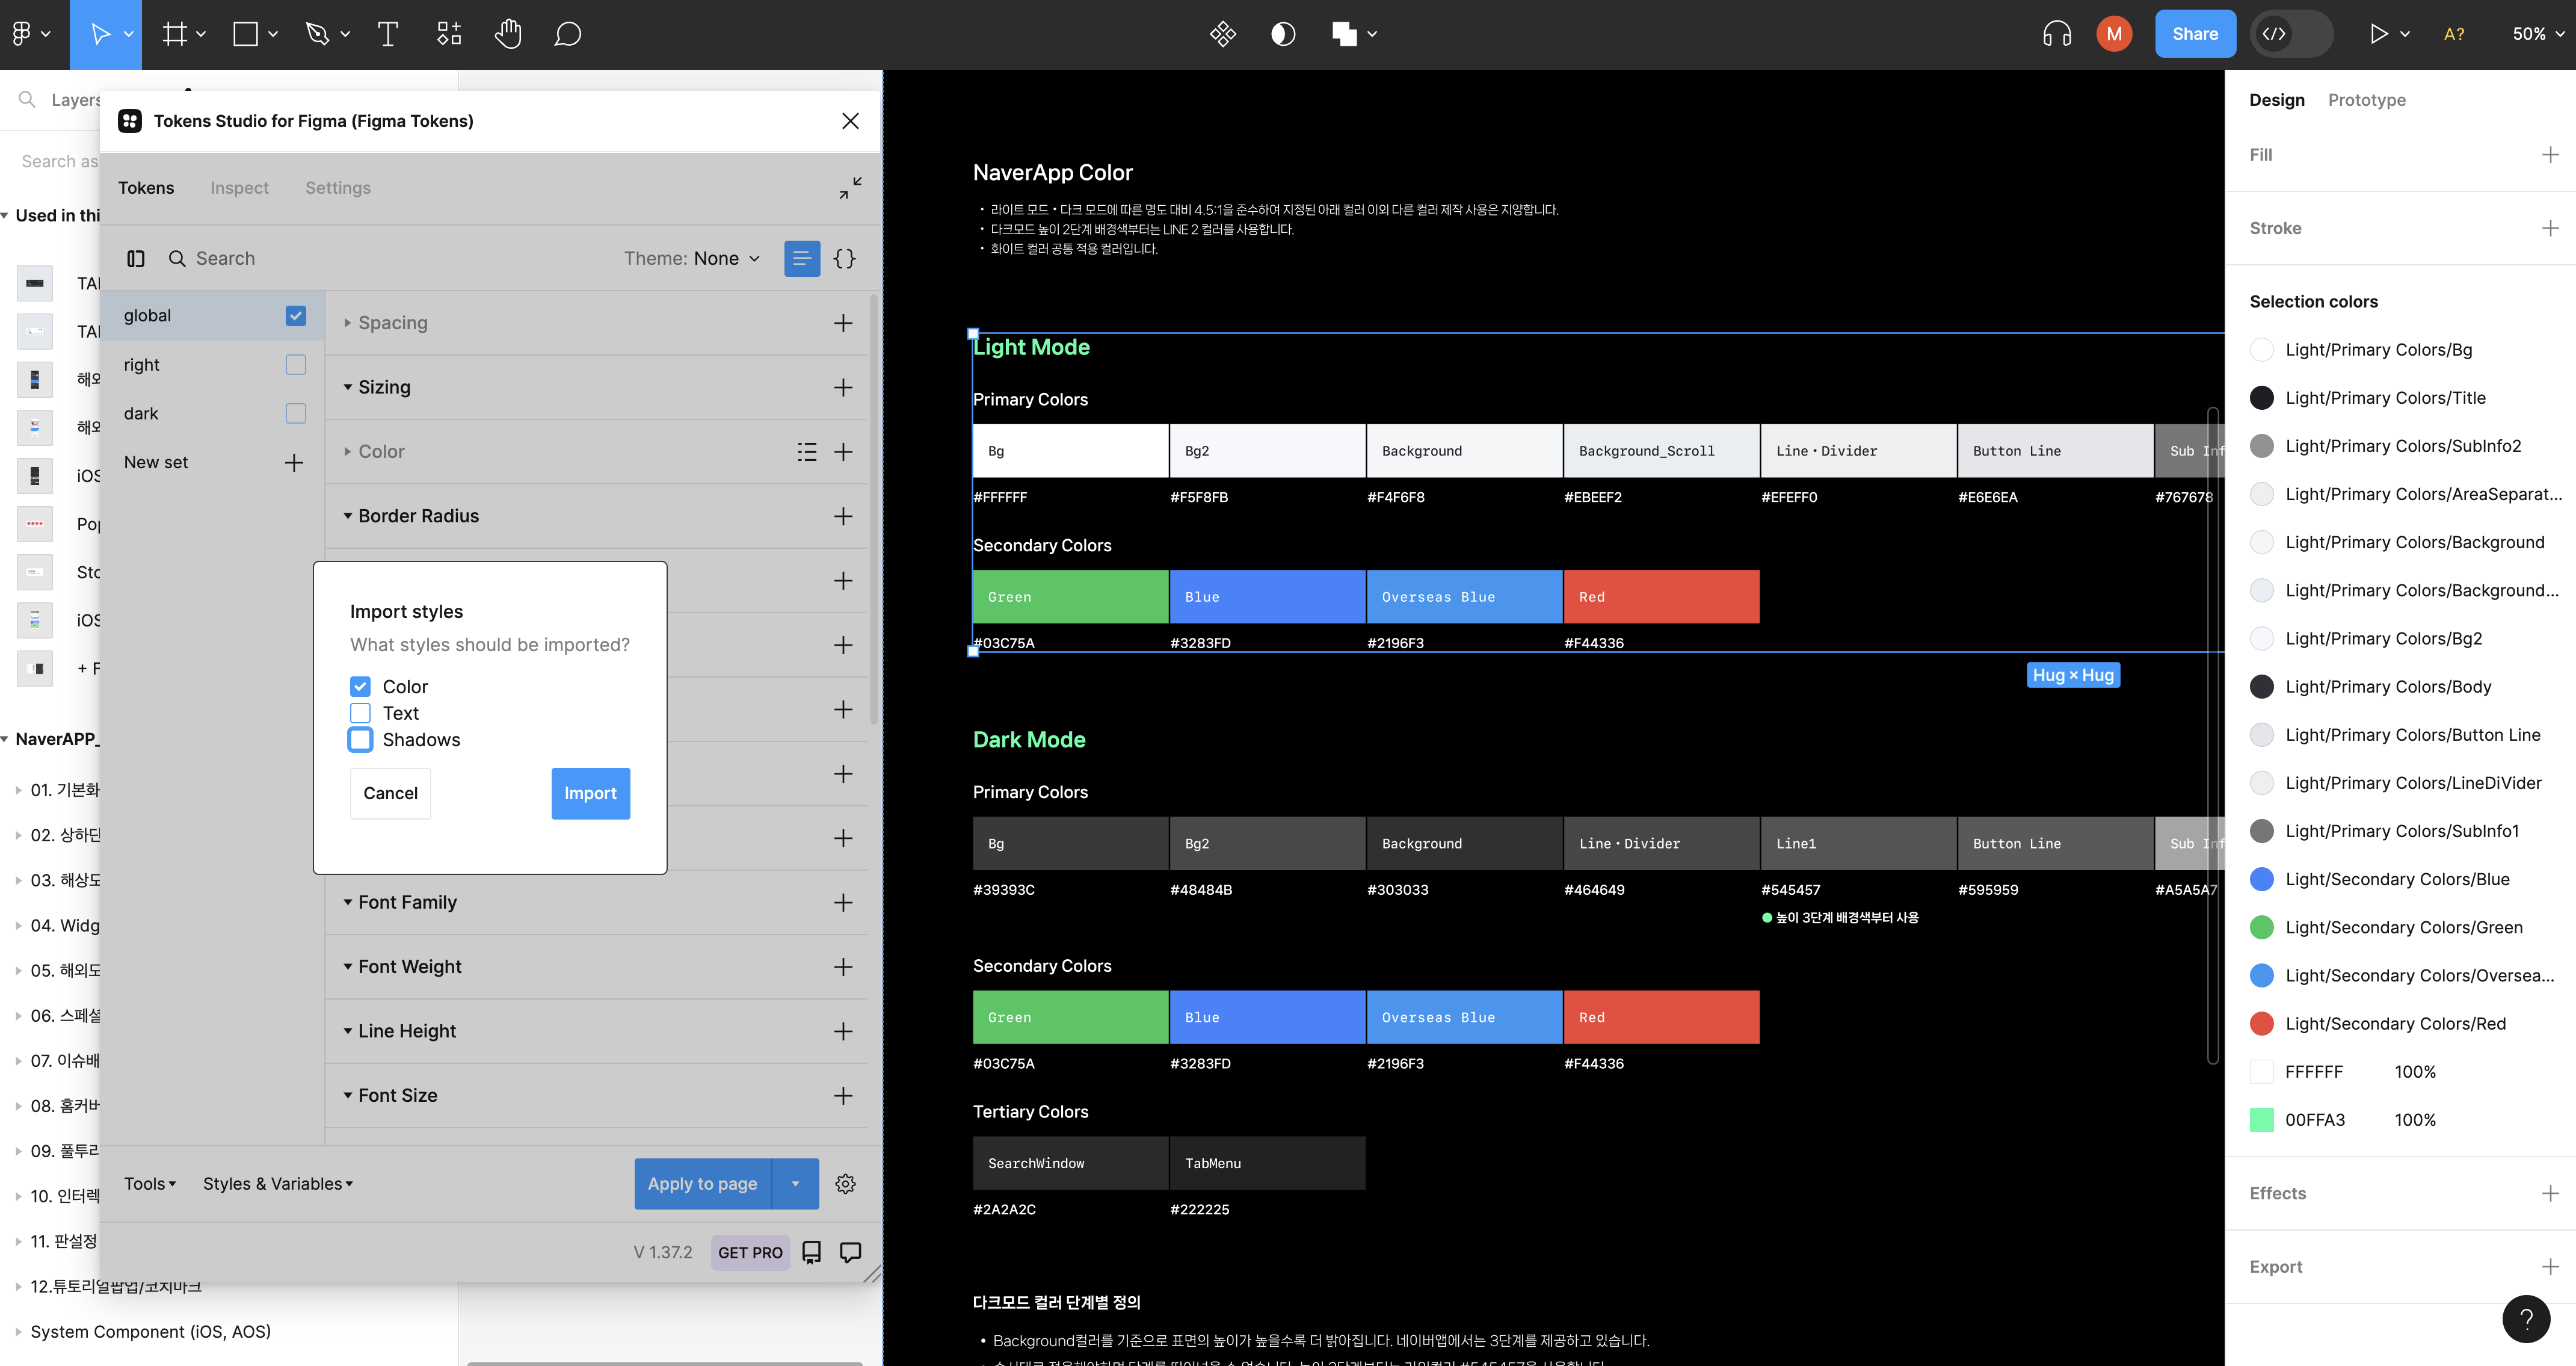Toggle the token sets sidebar icon
This screenshot has height=1366, width=2576.
click(x=136, y=259)
